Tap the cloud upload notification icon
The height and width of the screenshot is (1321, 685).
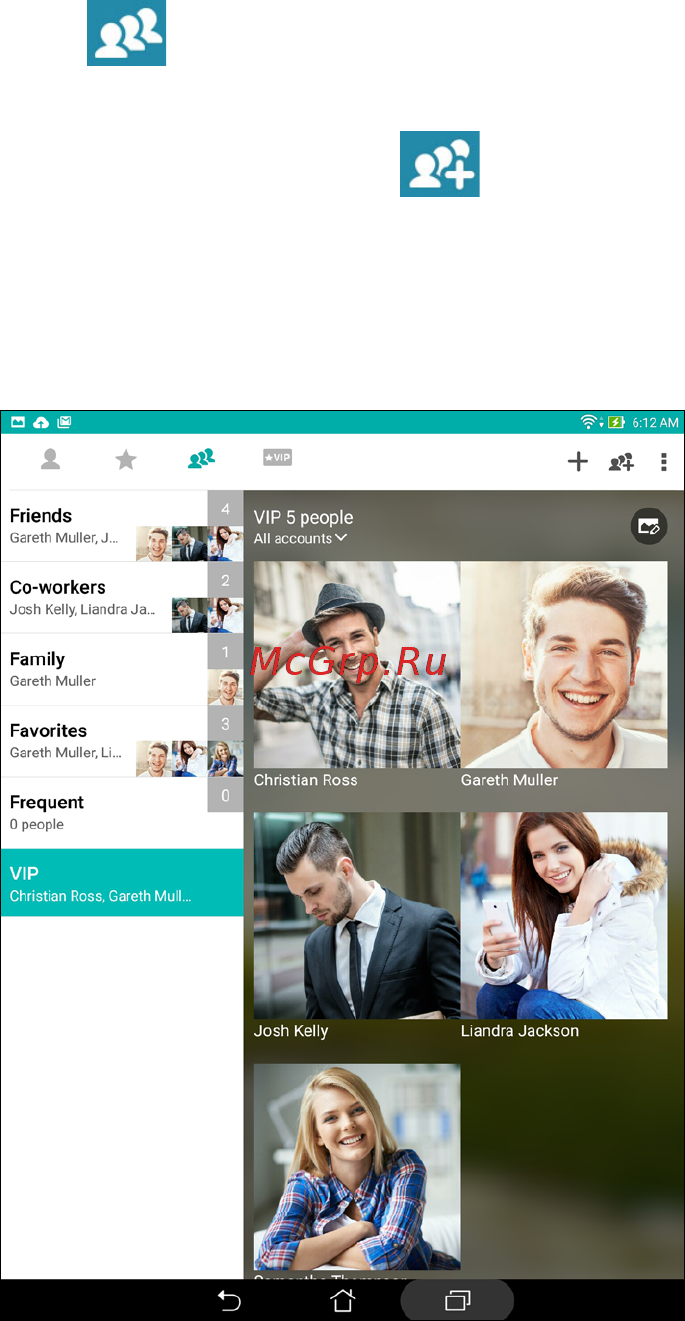[41, 422]
